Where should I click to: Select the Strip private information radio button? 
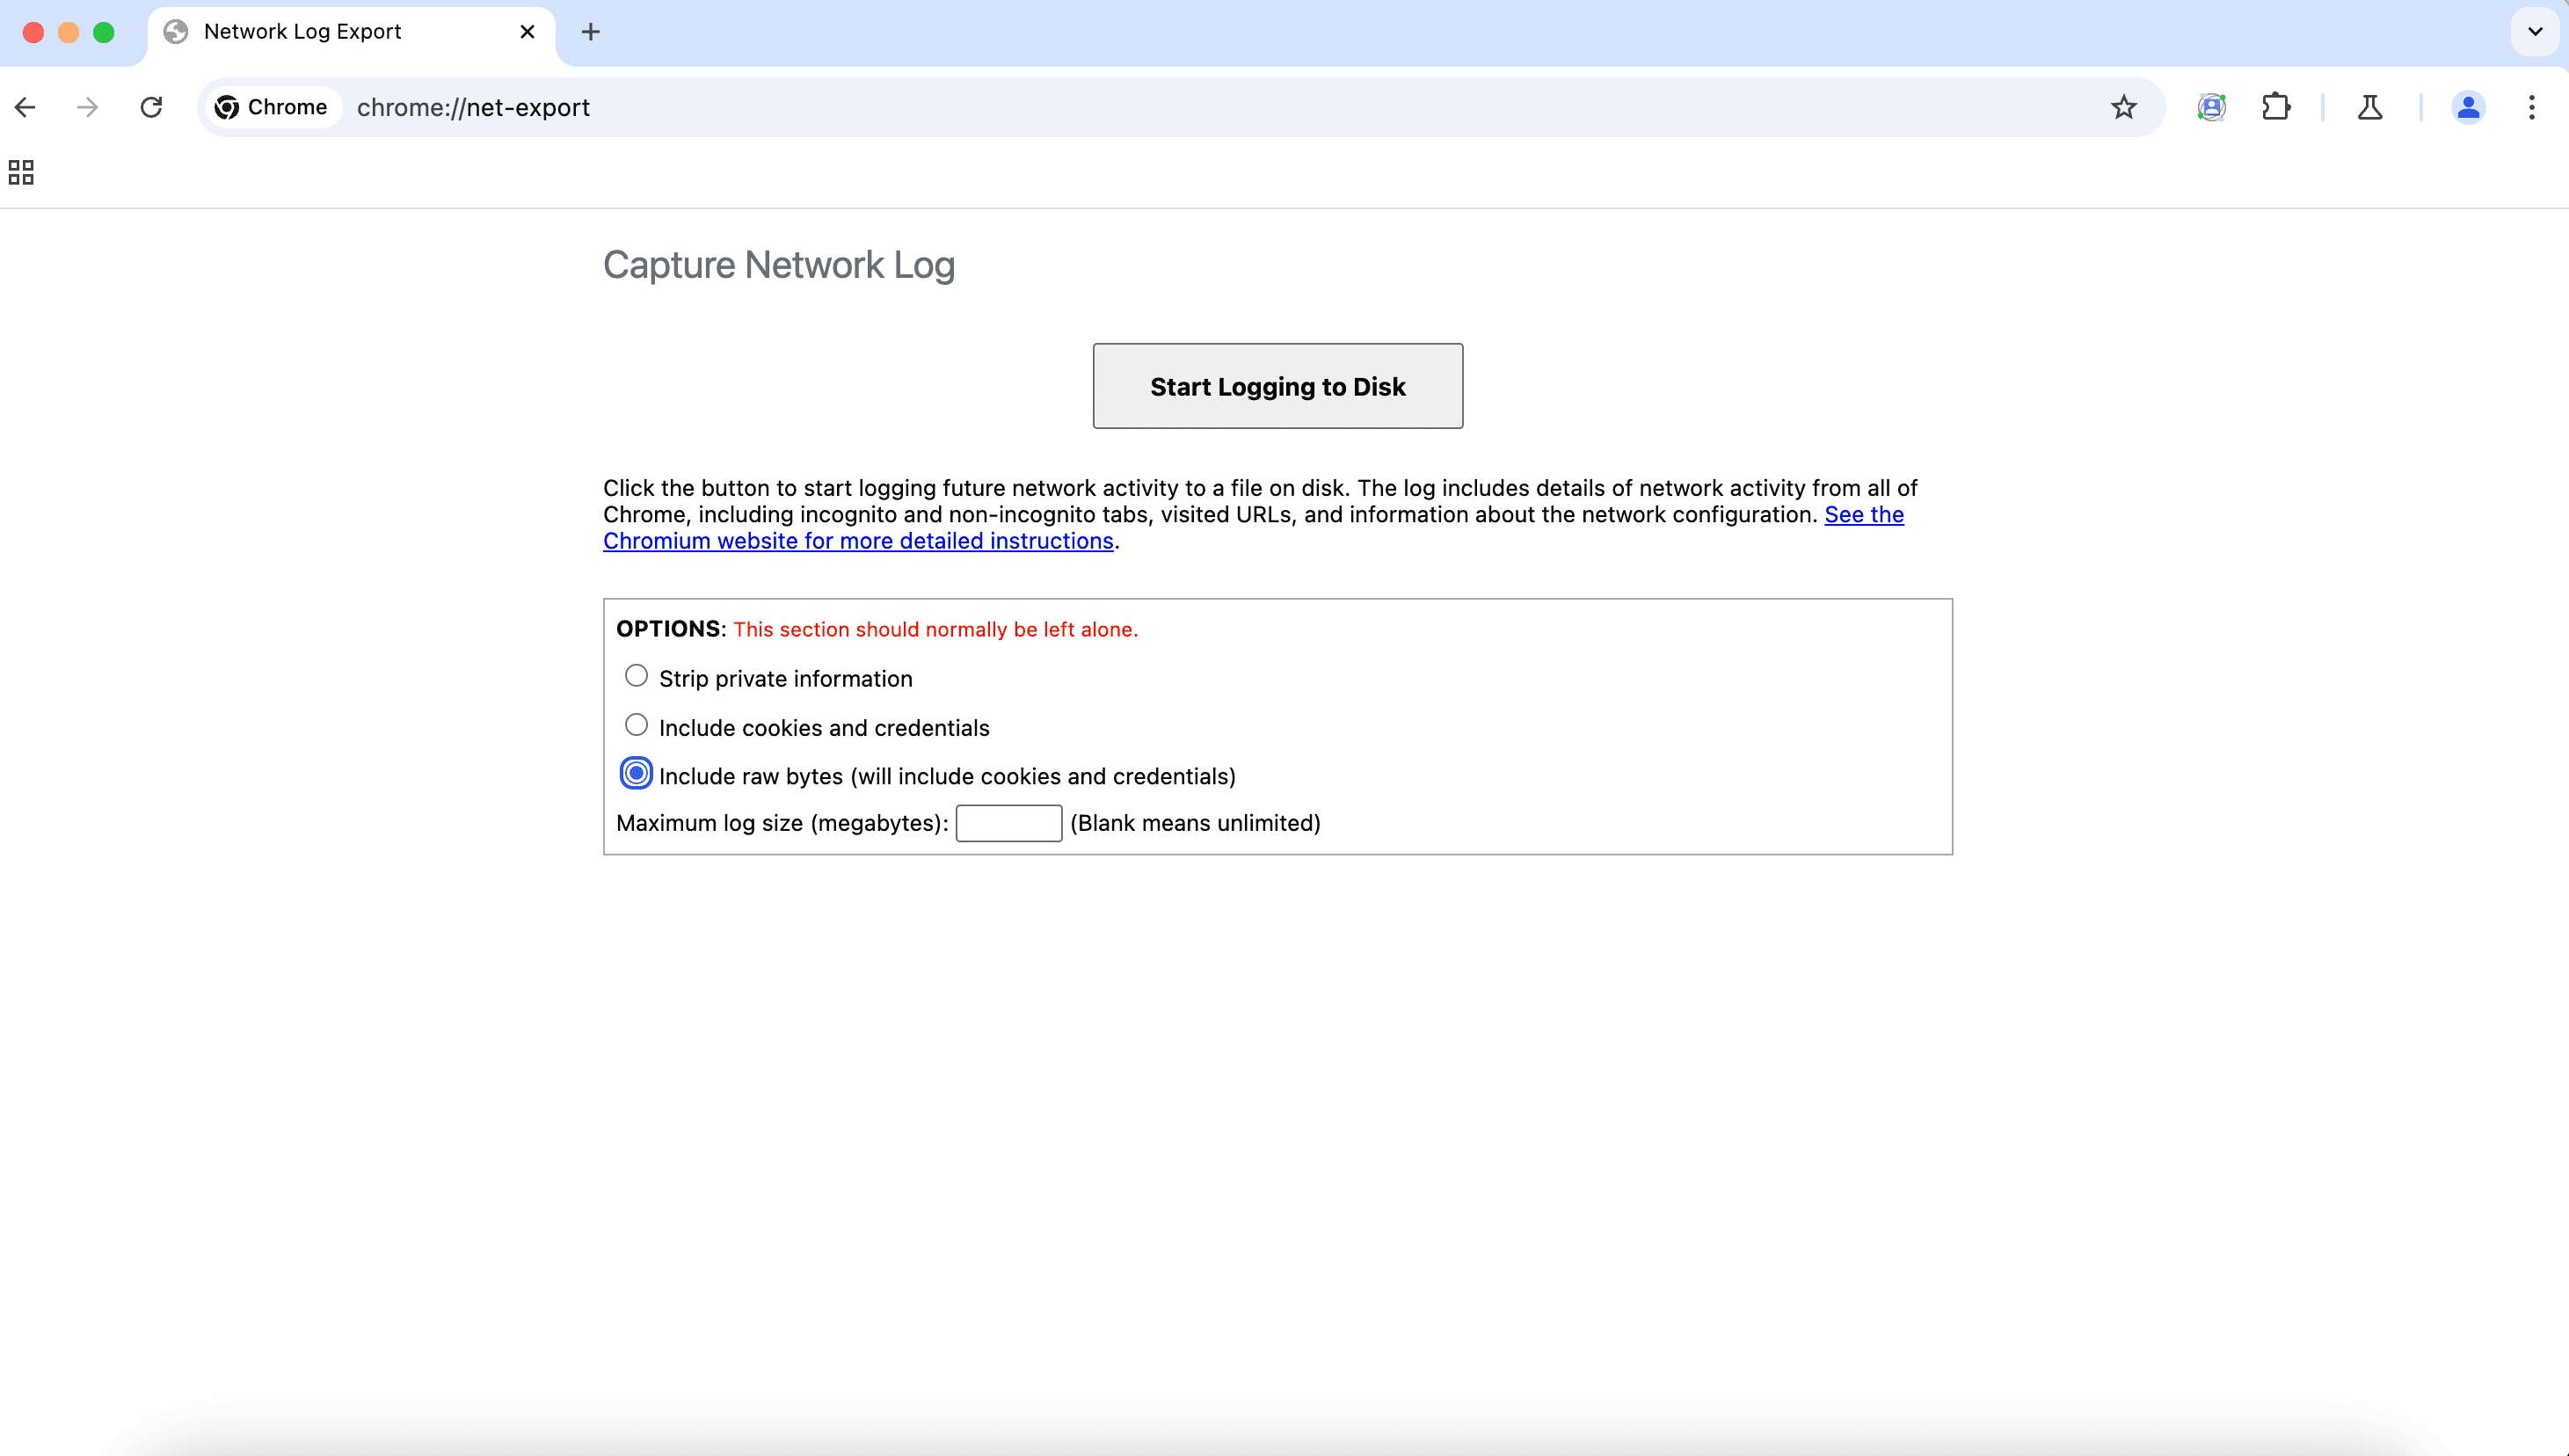click(x=635, y=676)
